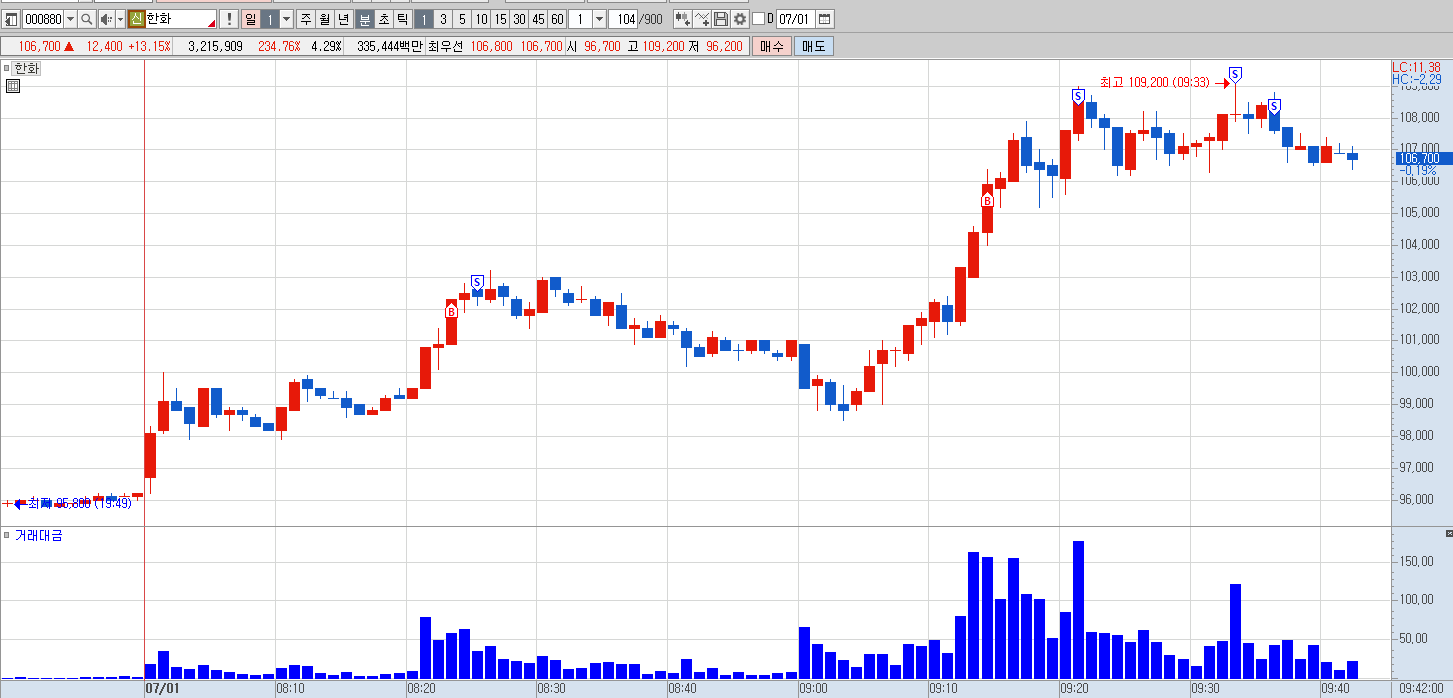Select the 틱 tick chart tab
Screen dimensions: 1453x698
(402, 19)
